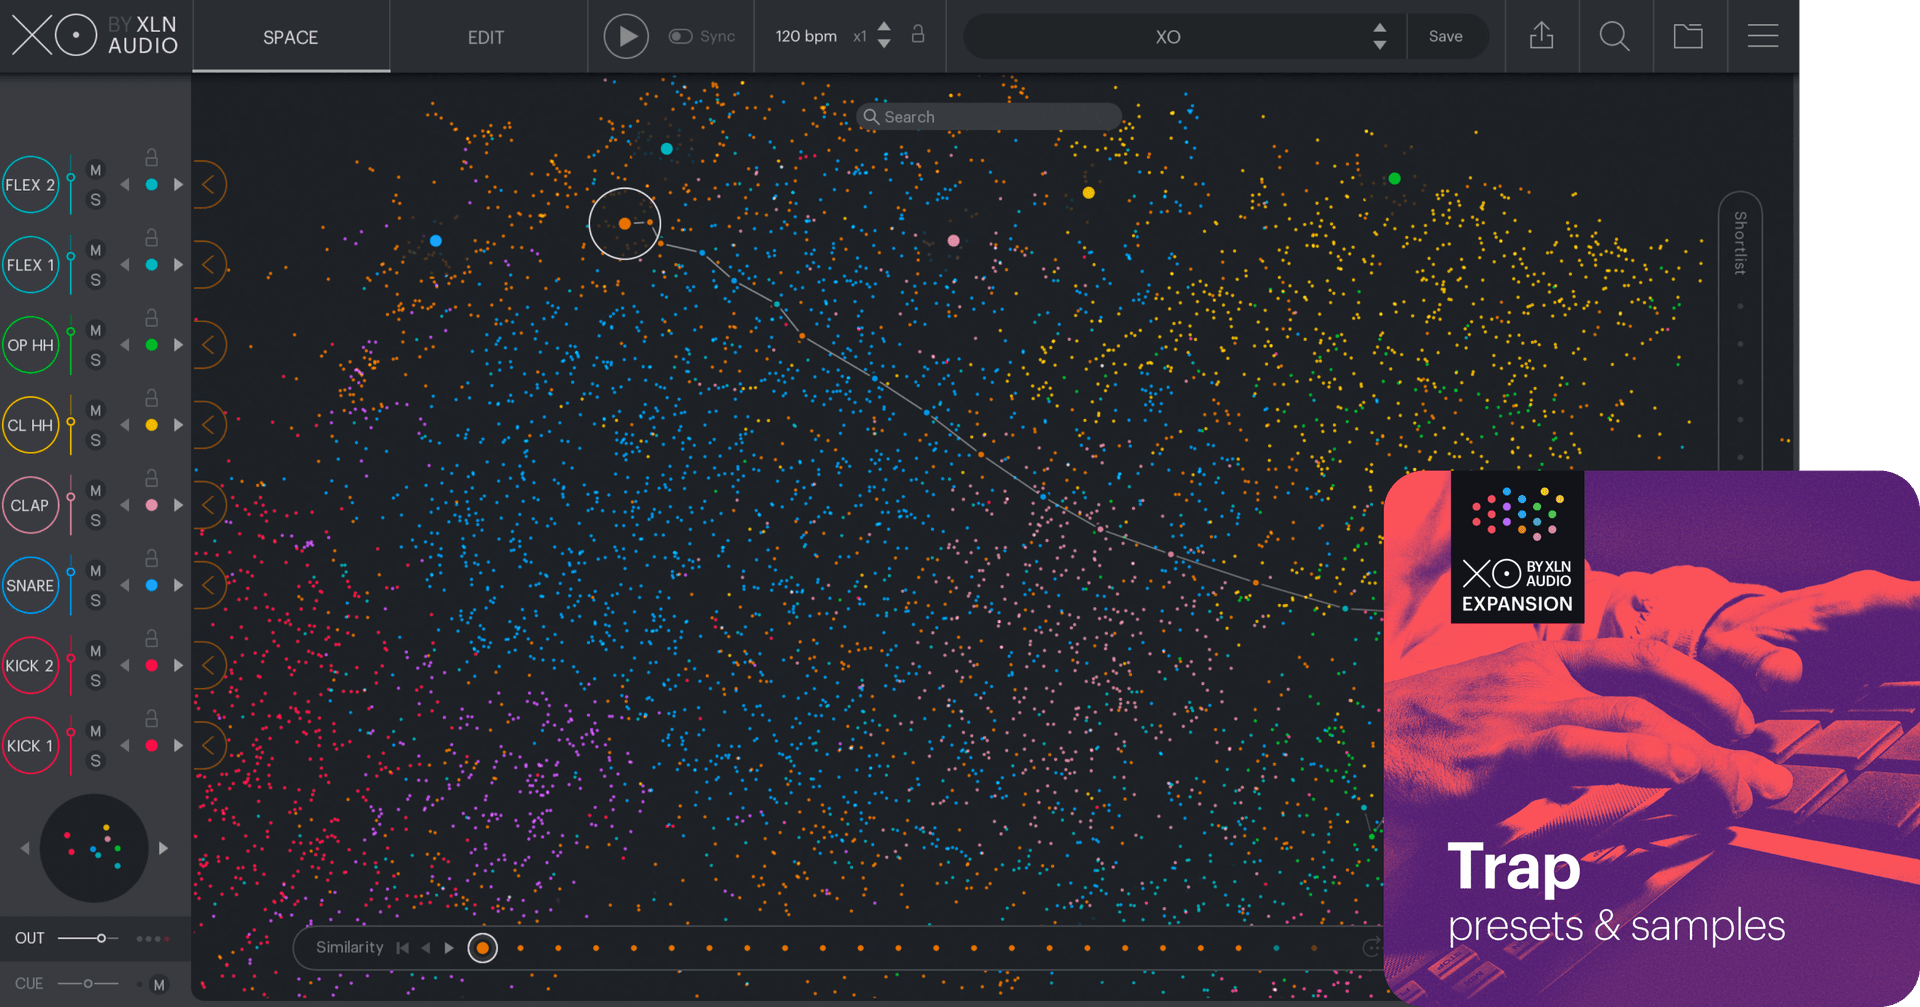Click the Save preset button
Screen dimensions: 1920x1007
click(x=1445, y=36)
